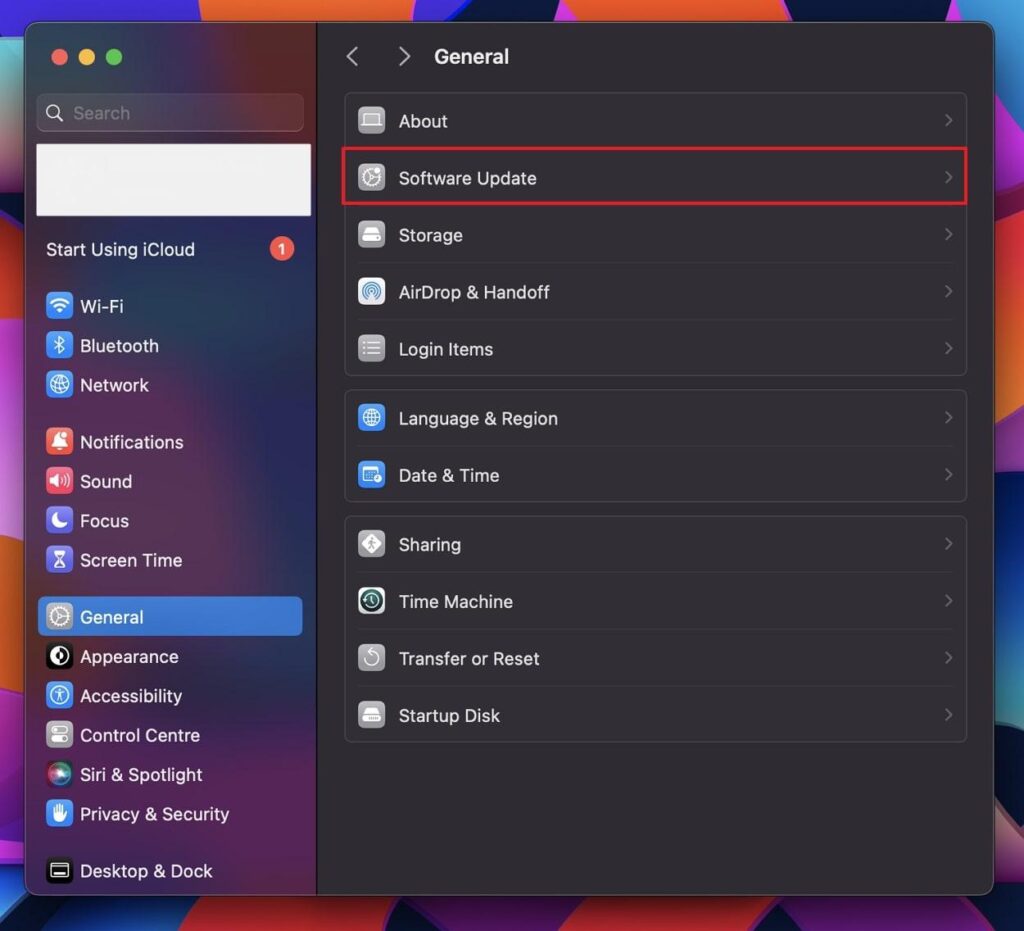Click the Privacy & Security hand icon
The image size is (1024, 931).
click(x=59, y=813)
